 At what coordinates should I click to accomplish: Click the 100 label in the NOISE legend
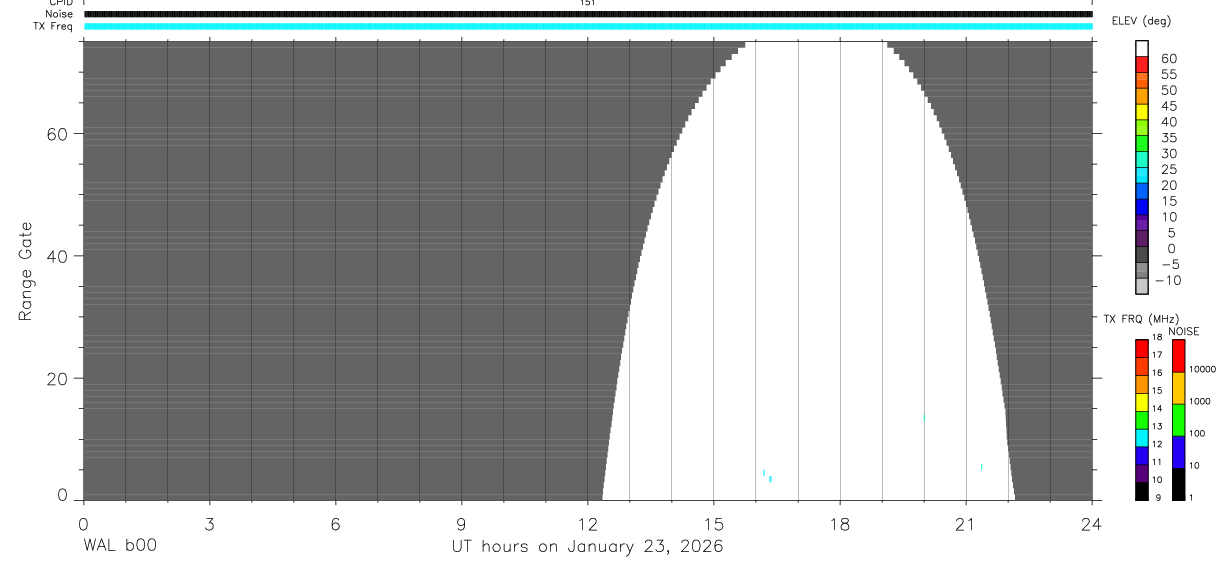coord(1197,433)
